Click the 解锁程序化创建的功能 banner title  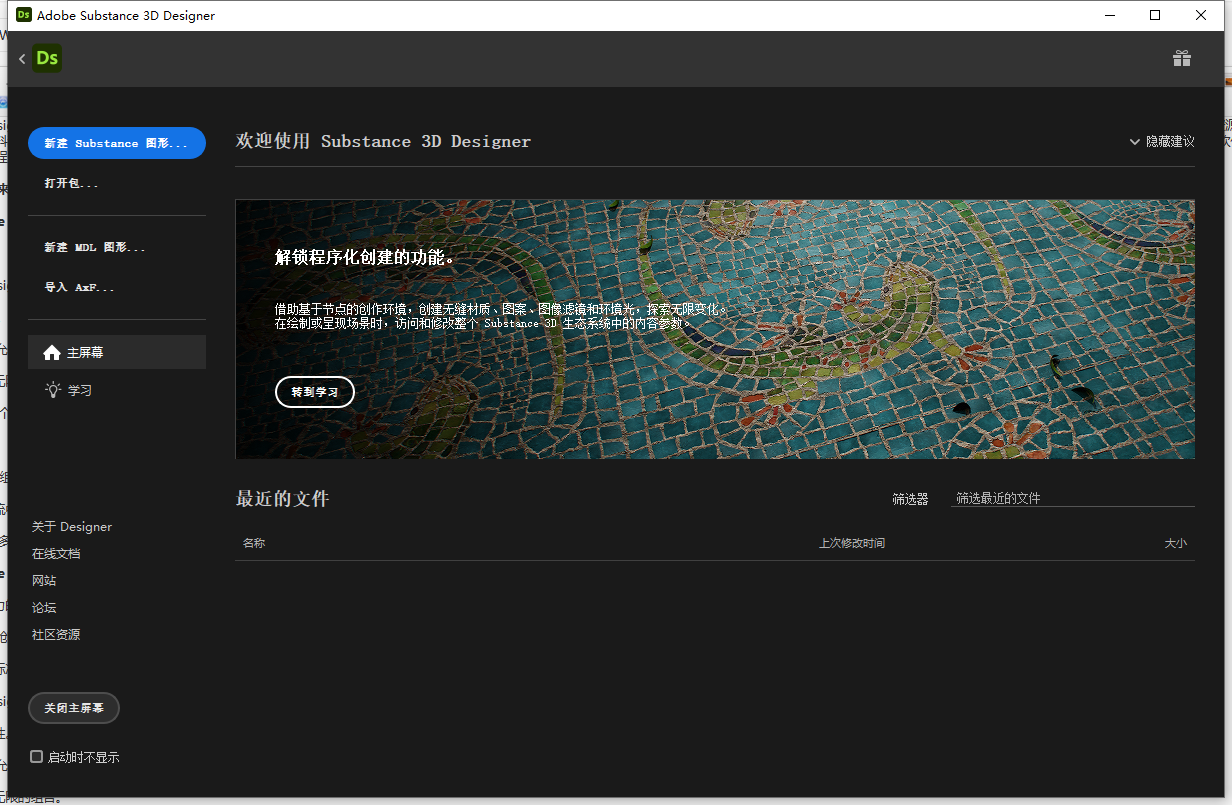click(365, 257)
